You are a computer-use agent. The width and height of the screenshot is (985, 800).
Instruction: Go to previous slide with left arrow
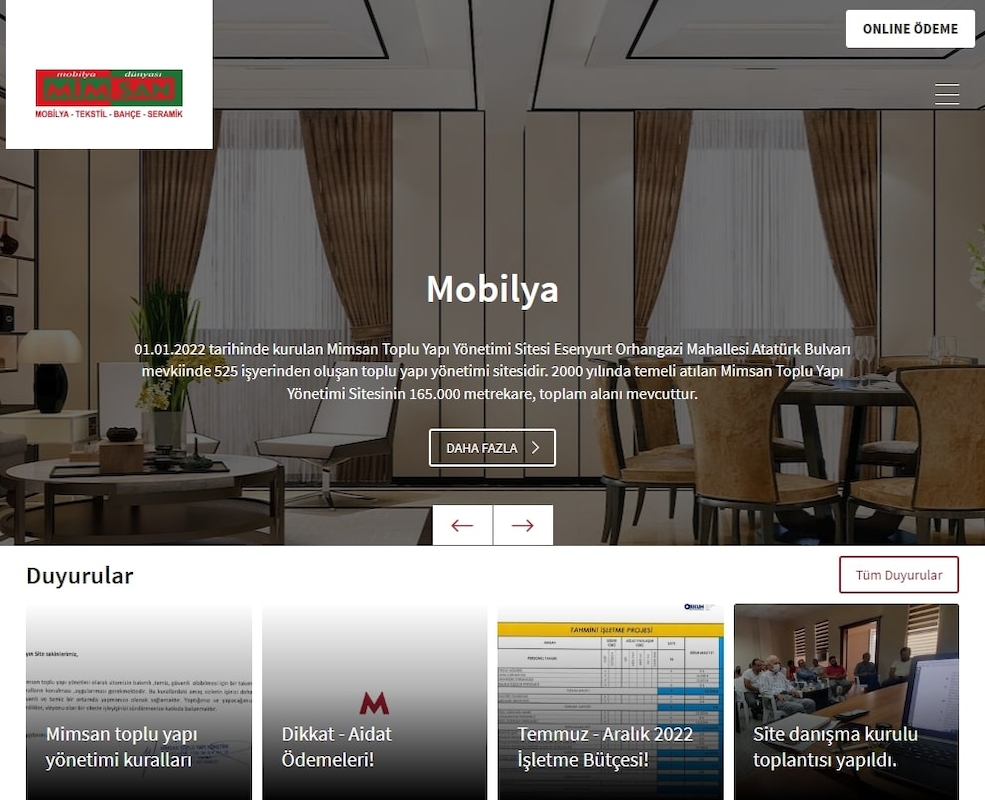tap(462, 525)
